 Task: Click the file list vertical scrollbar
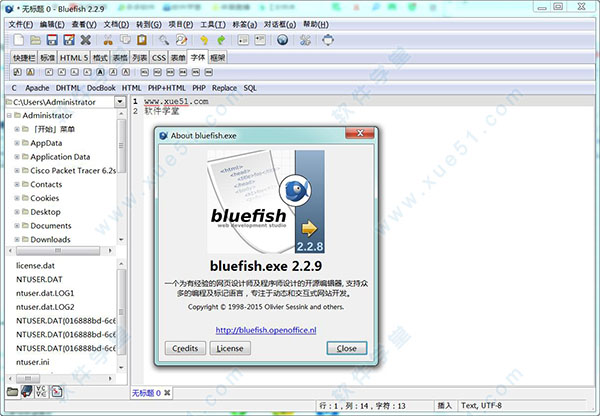click(121, 312)
